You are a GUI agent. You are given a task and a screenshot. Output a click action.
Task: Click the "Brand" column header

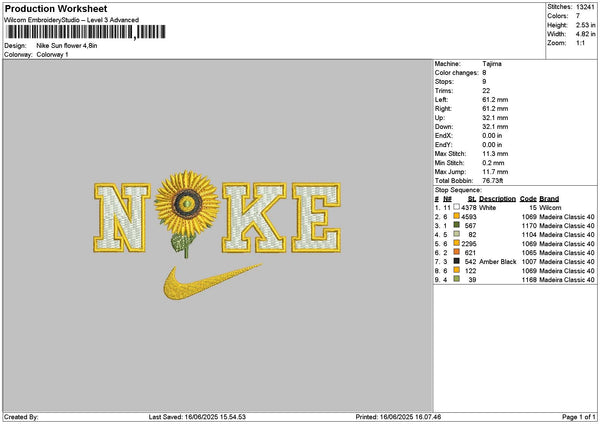(549, 199)
